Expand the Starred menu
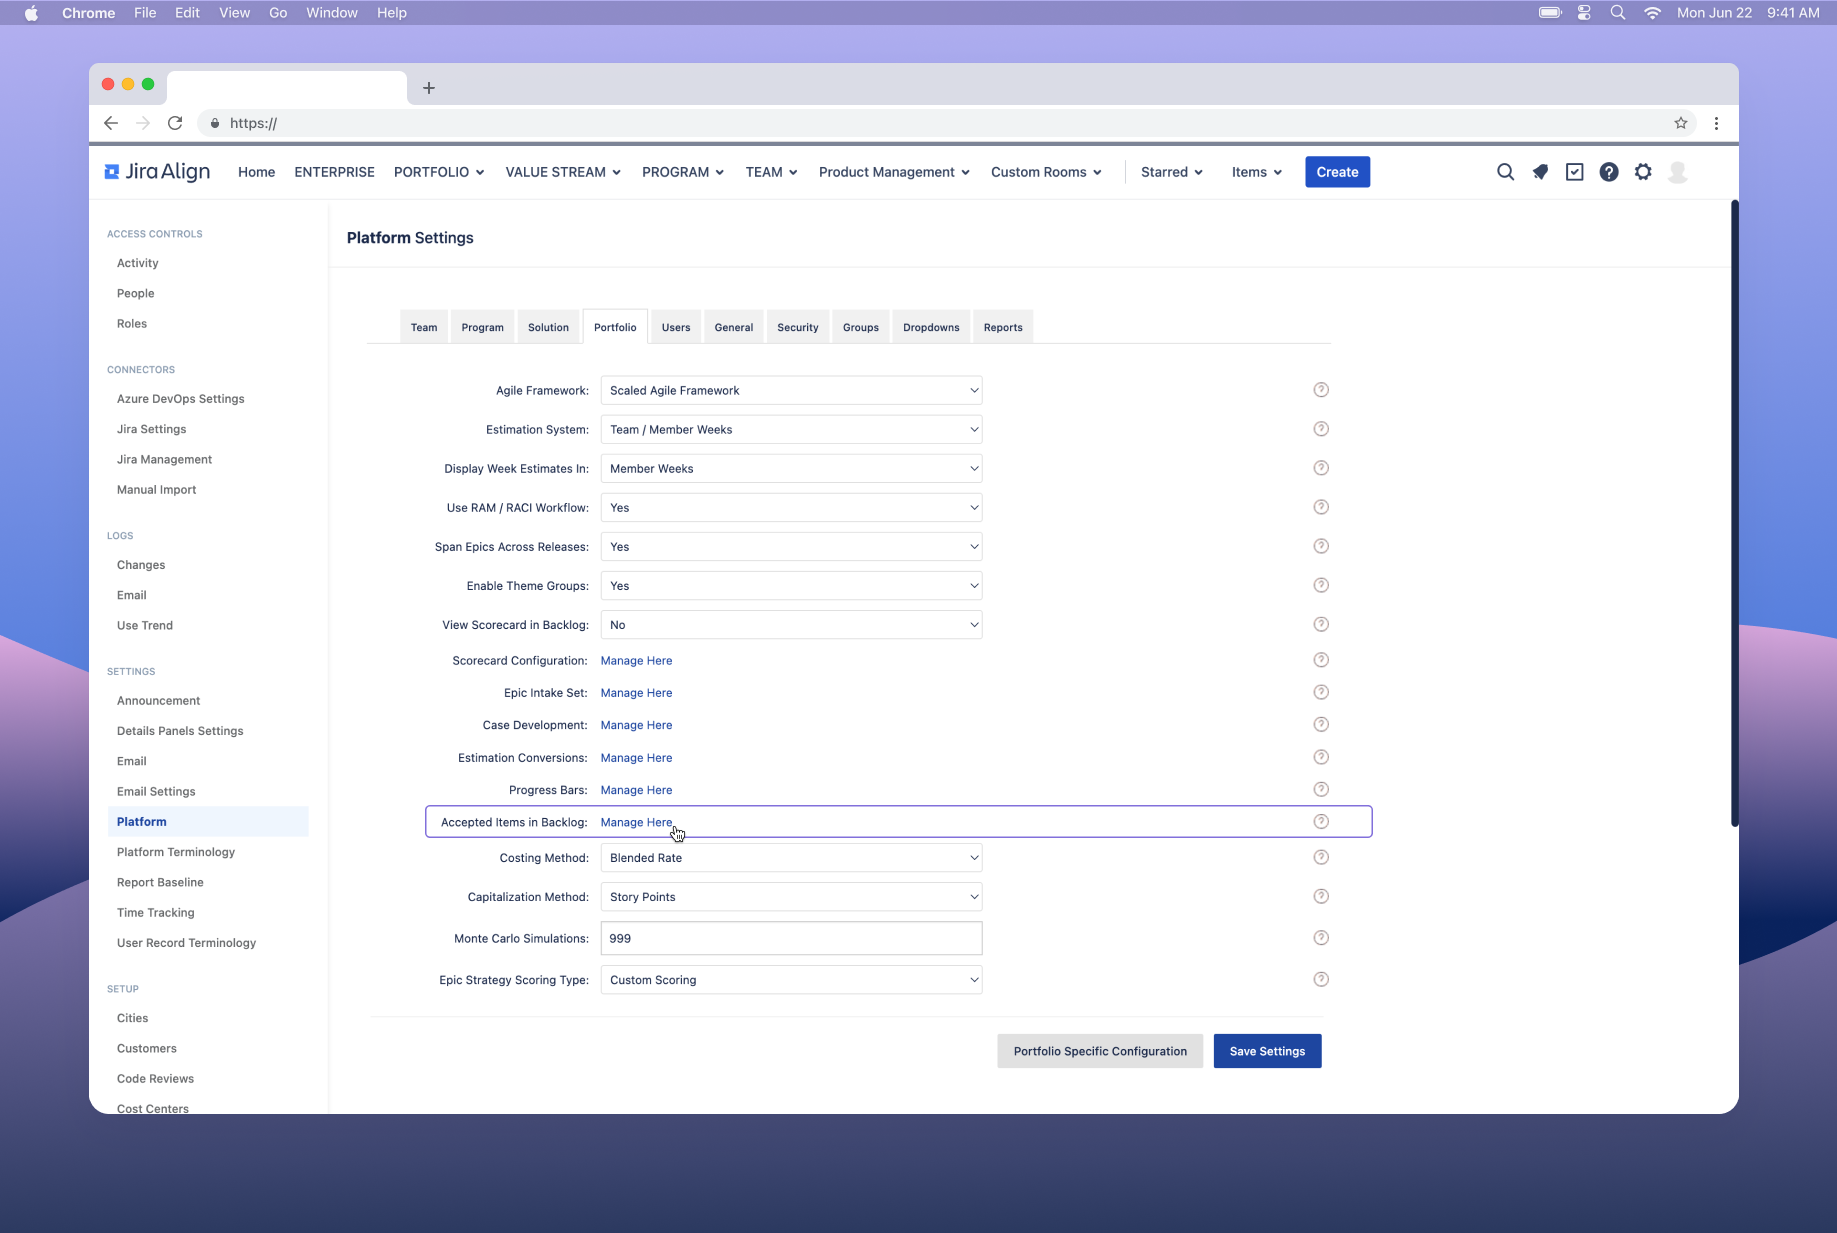 [x=1172, y=172]
